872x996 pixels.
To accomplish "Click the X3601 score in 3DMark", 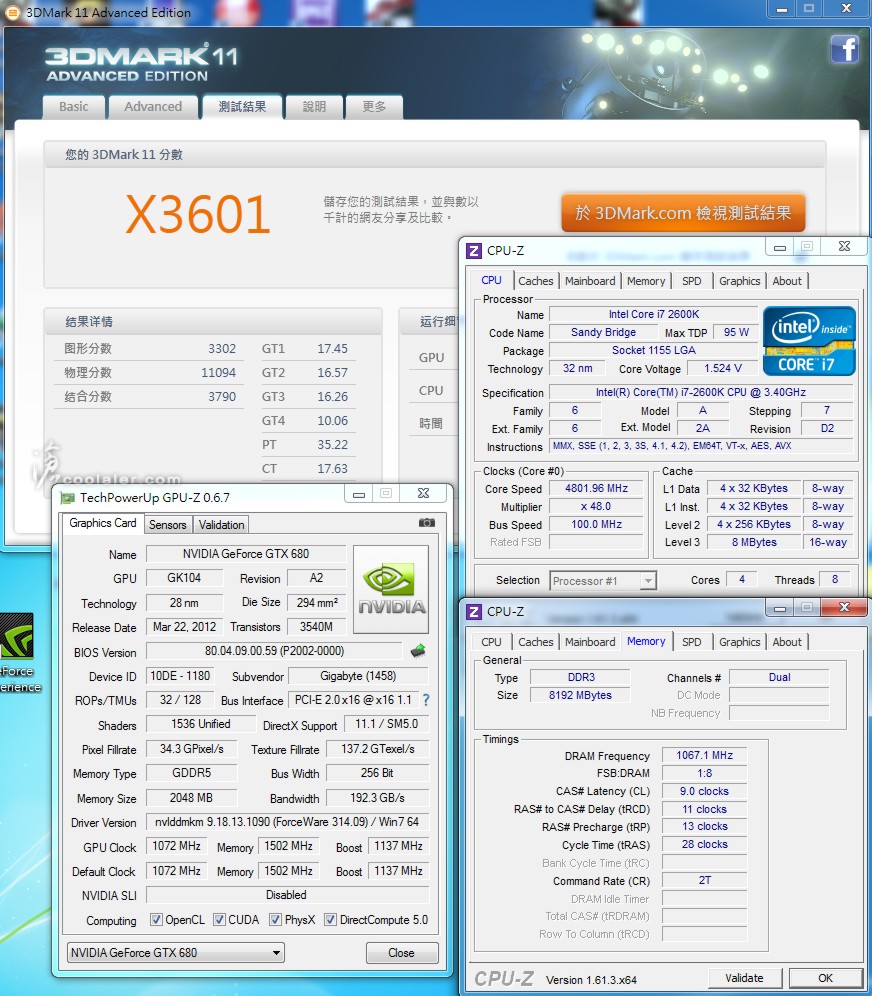I will (198, 214).
